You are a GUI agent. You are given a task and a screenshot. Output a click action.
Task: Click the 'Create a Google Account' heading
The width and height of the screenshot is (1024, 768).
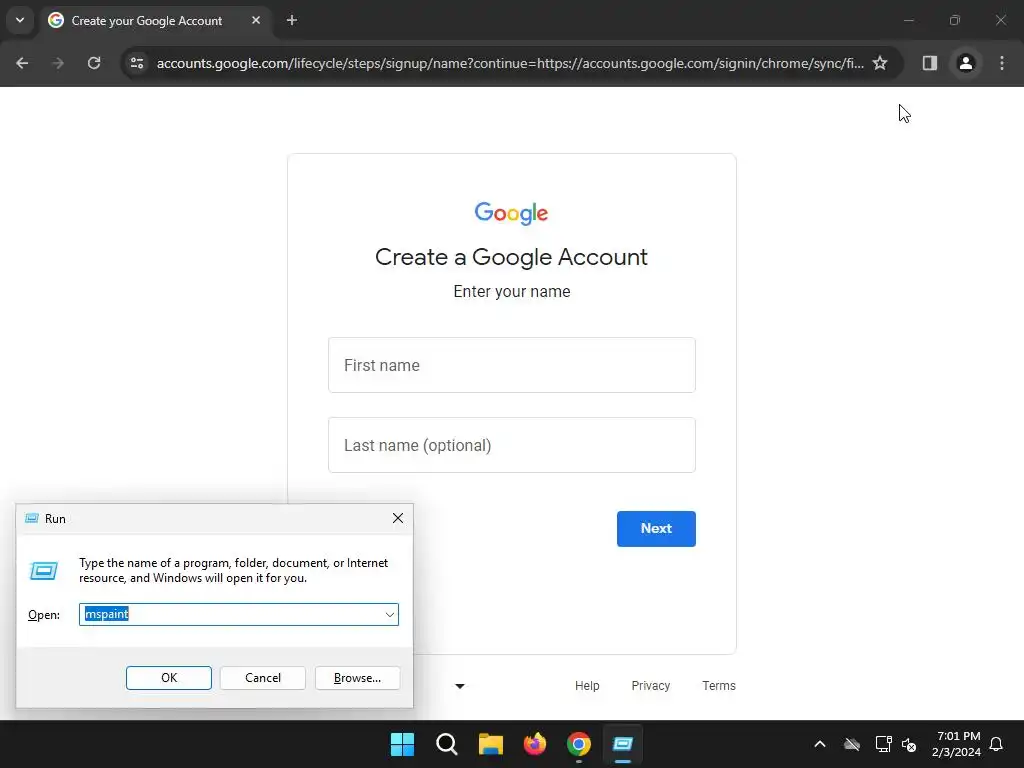point(511,257)
